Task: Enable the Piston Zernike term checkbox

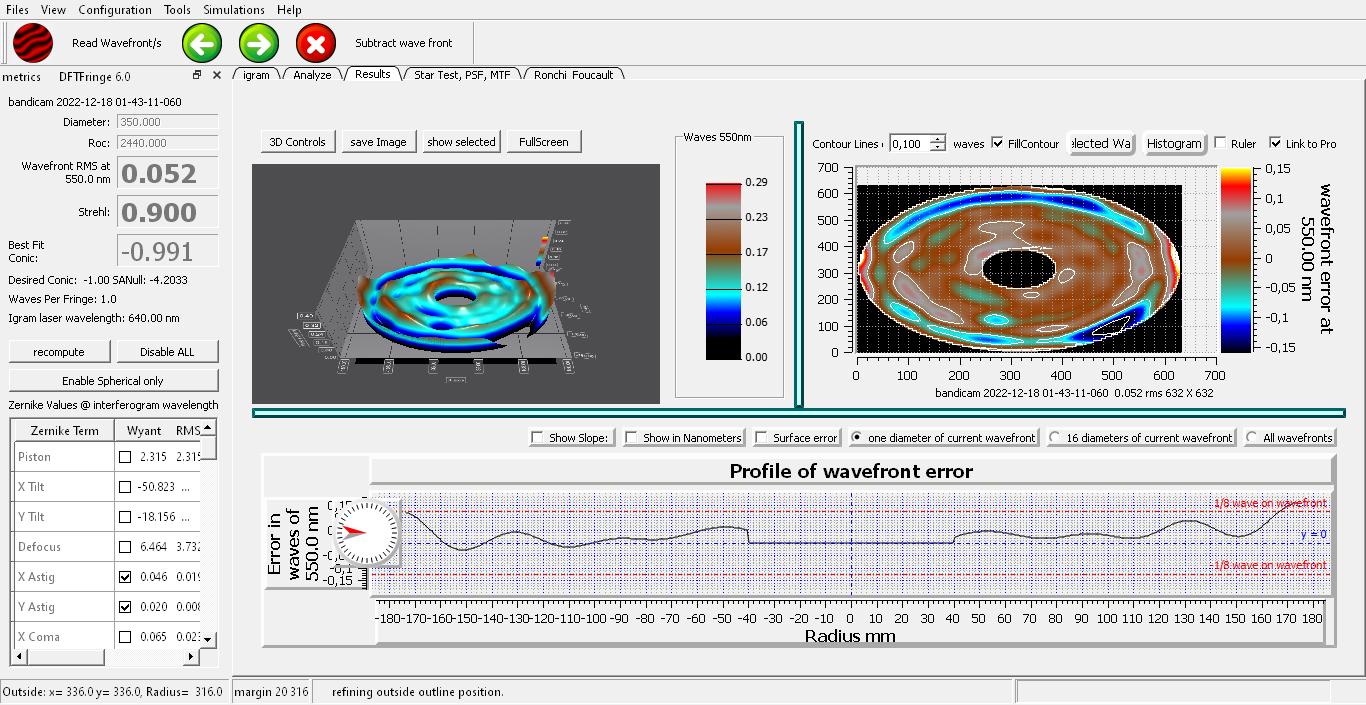Action: click(x=125, y=457)
